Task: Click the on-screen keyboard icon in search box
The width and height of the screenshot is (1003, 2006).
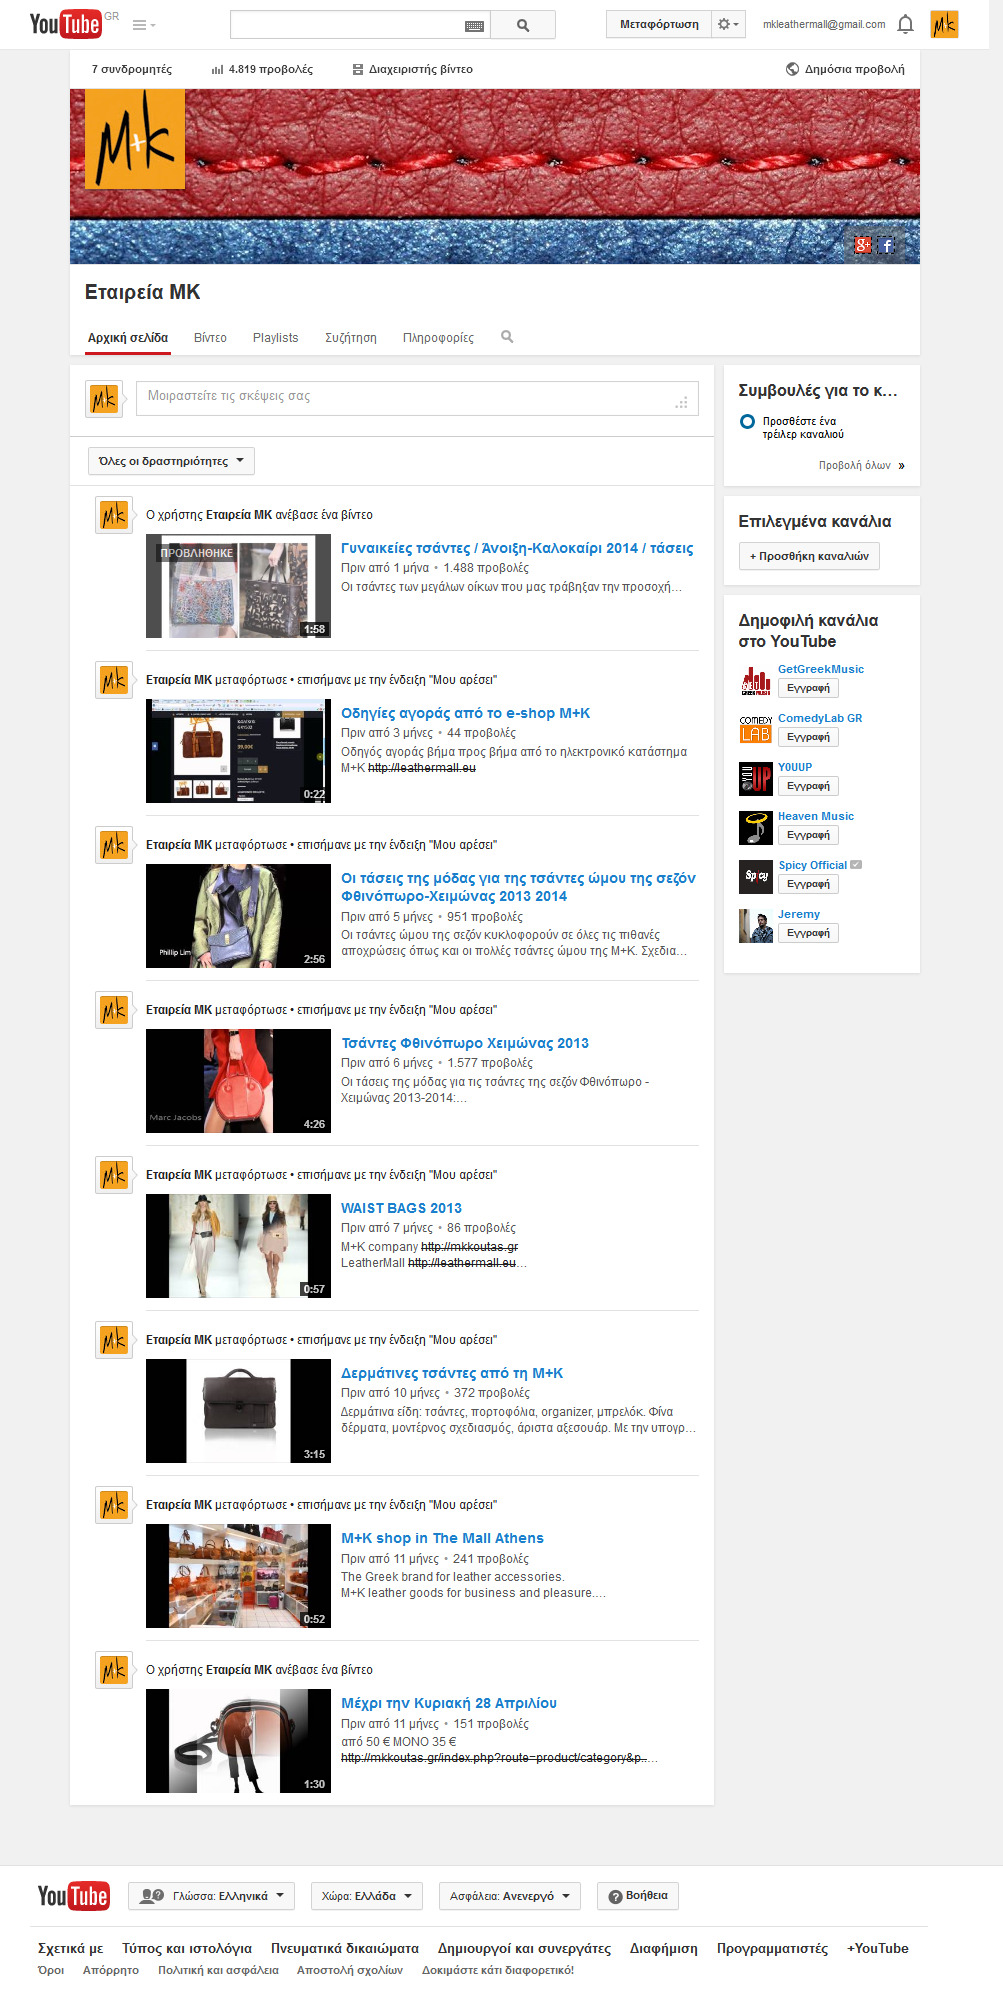Action: tap(475, 26)
